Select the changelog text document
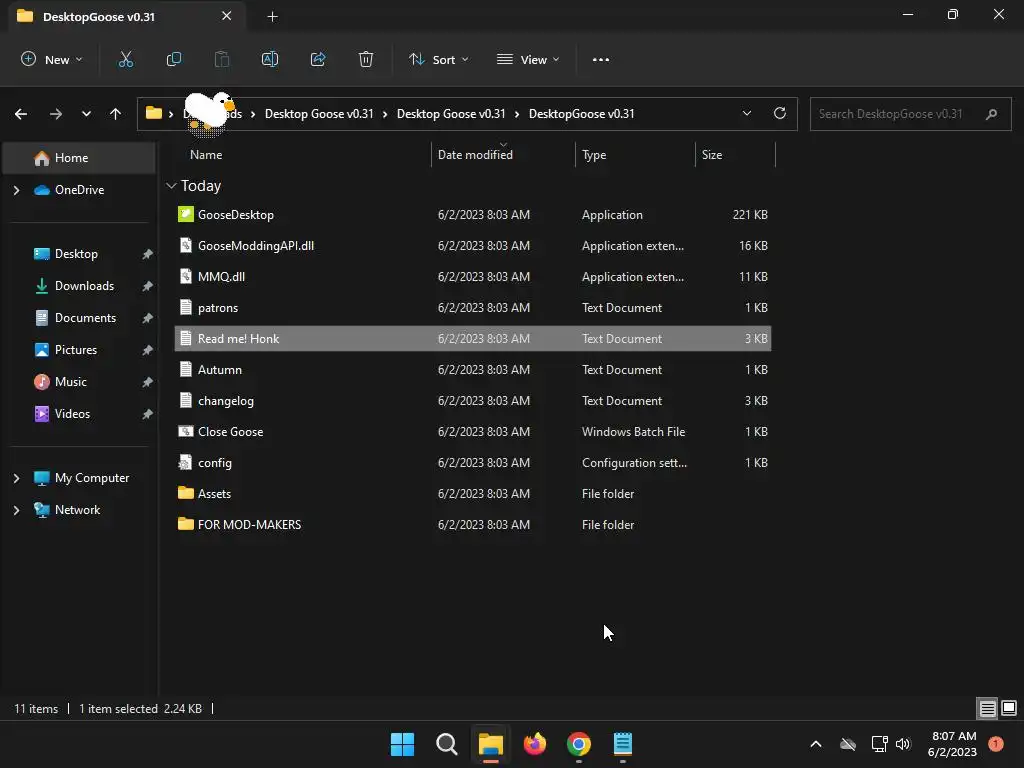This screenshot has height=768, width=1024. (473, 401)
